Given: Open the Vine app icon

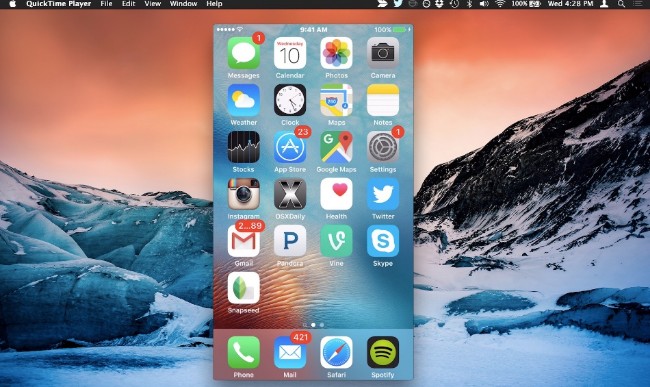Looking at the screenshot, I should 336,241.
